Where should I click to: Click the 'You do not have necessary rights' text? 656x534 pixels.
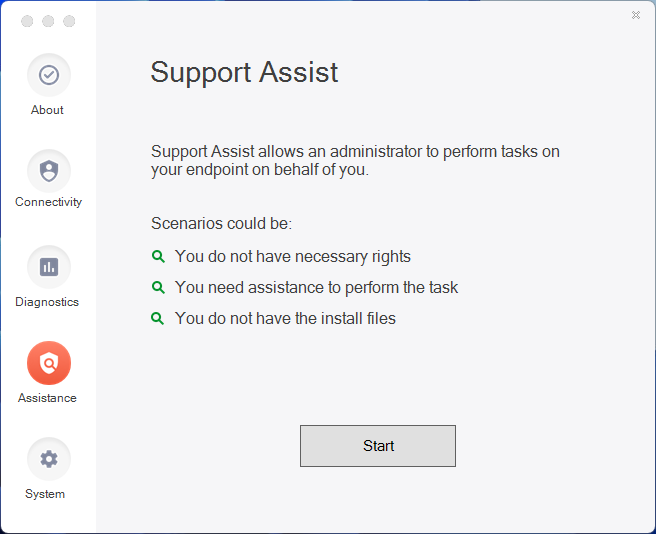[292, 257]
